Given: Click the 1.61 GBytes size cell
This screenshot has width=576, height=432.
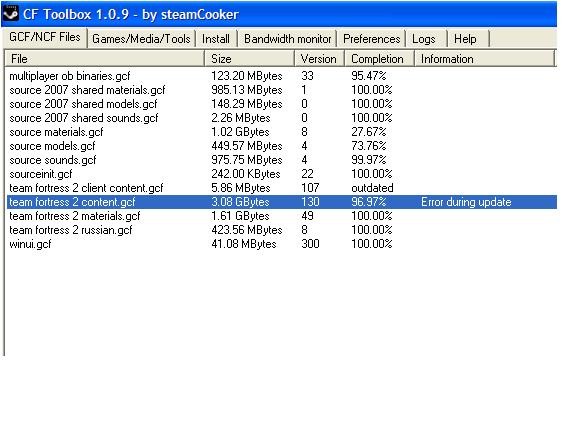Looking at the screenshot, I should (x=240, y=216).
